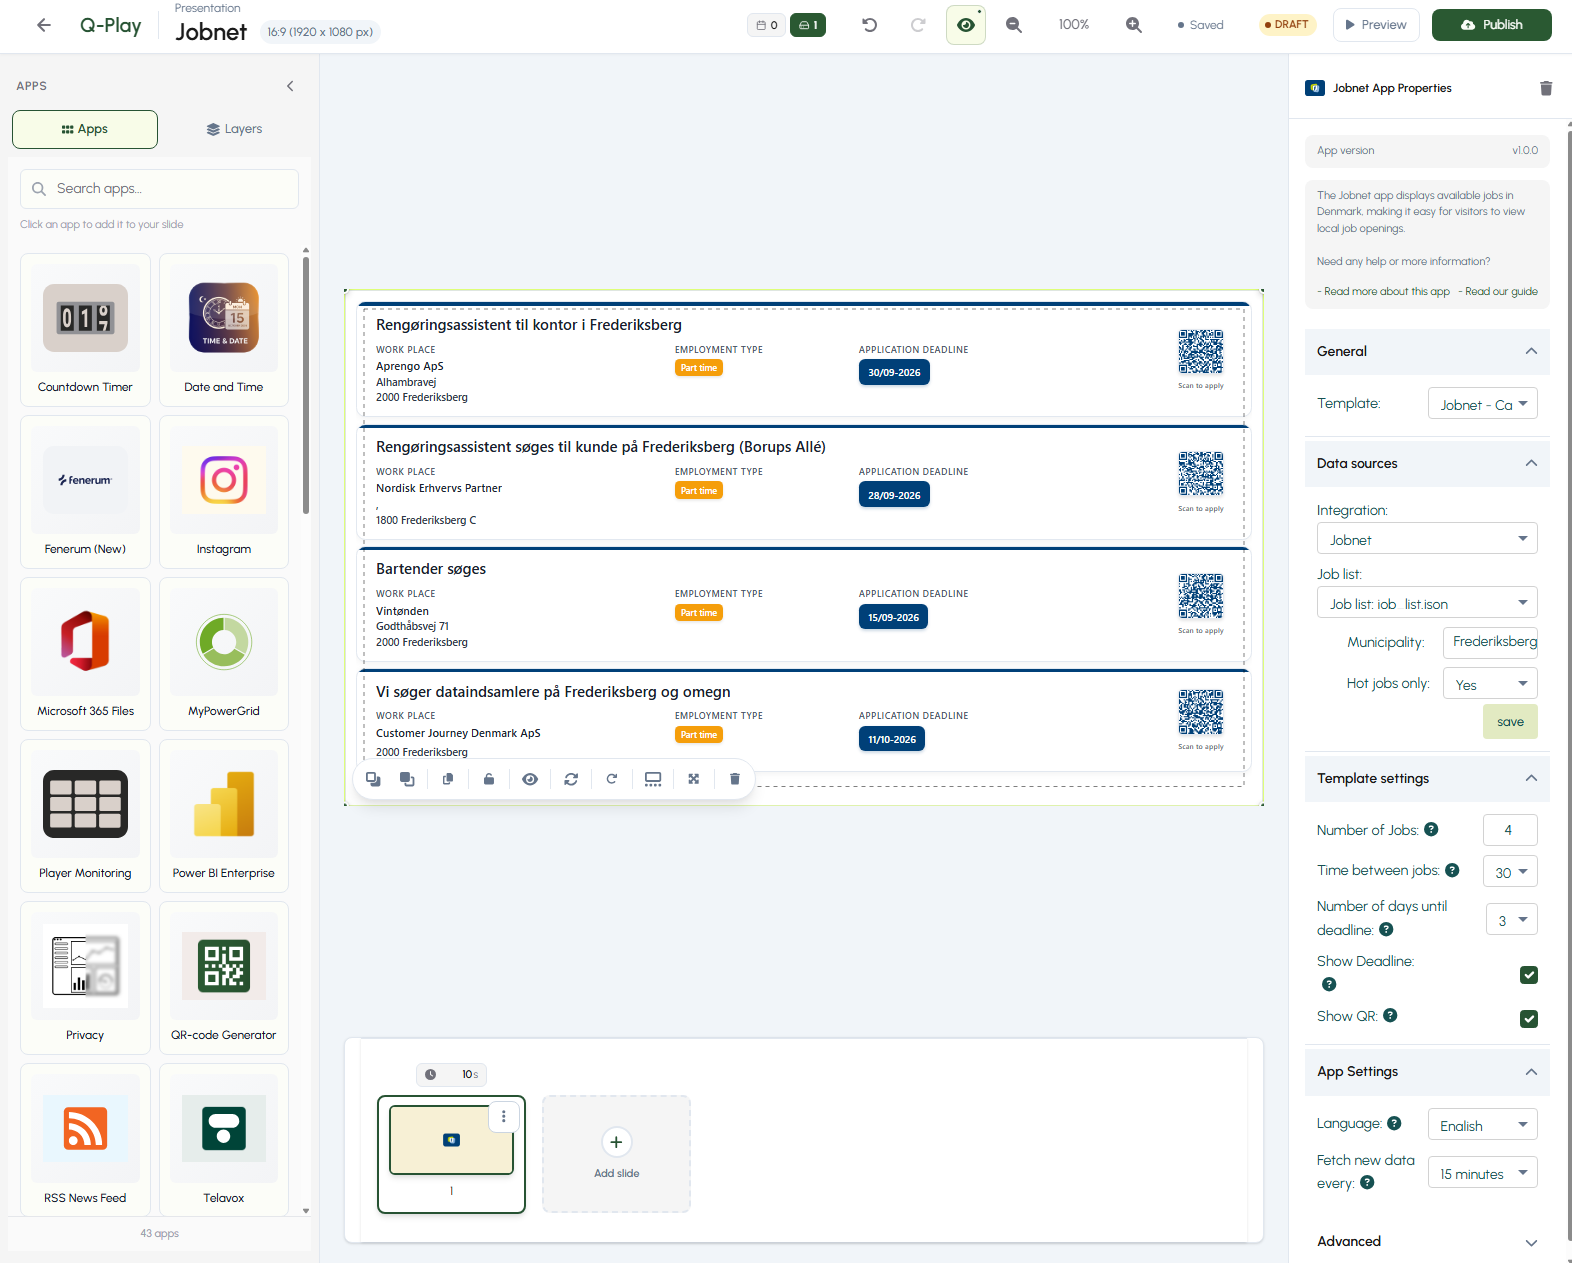Collapse the Data sources section
1572x1263 pixels.
tap(1427, 463)
